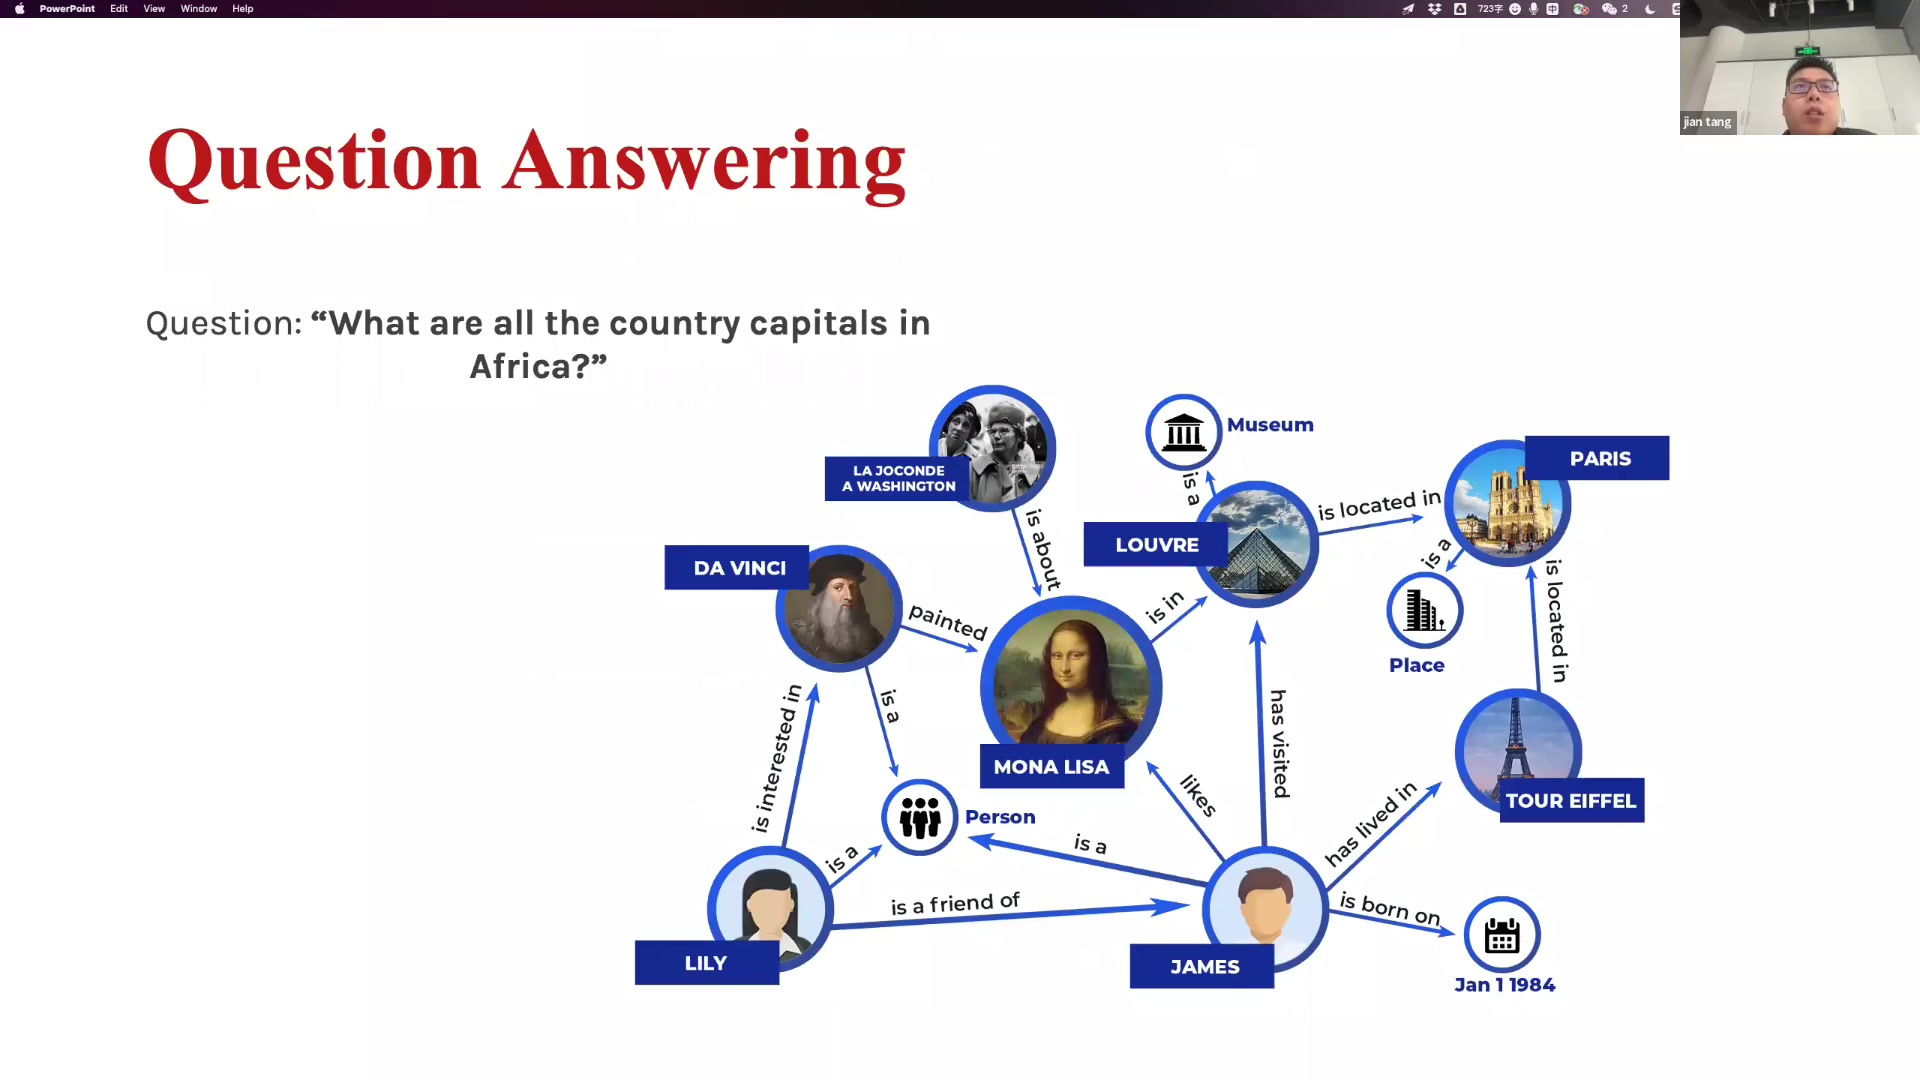This screenshot has width=1920, height=1080.
Task: Click the LA JOCONDE A WASHINGTON label
Action: point(898,479)
